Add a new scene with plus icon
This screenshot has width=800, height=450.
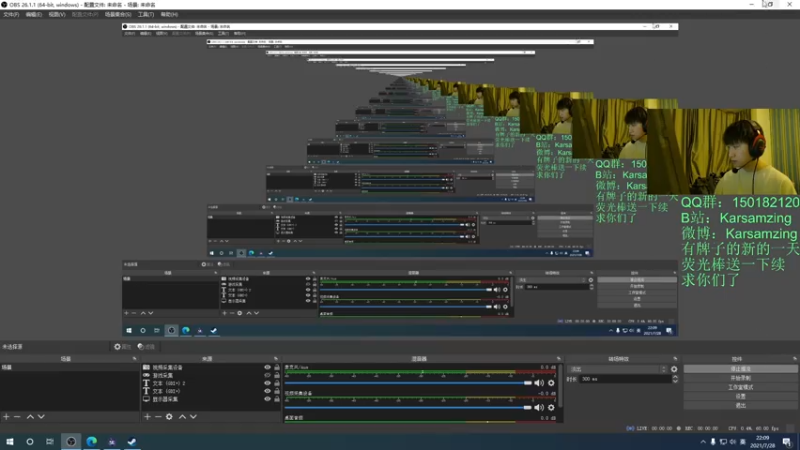[6, 417]
